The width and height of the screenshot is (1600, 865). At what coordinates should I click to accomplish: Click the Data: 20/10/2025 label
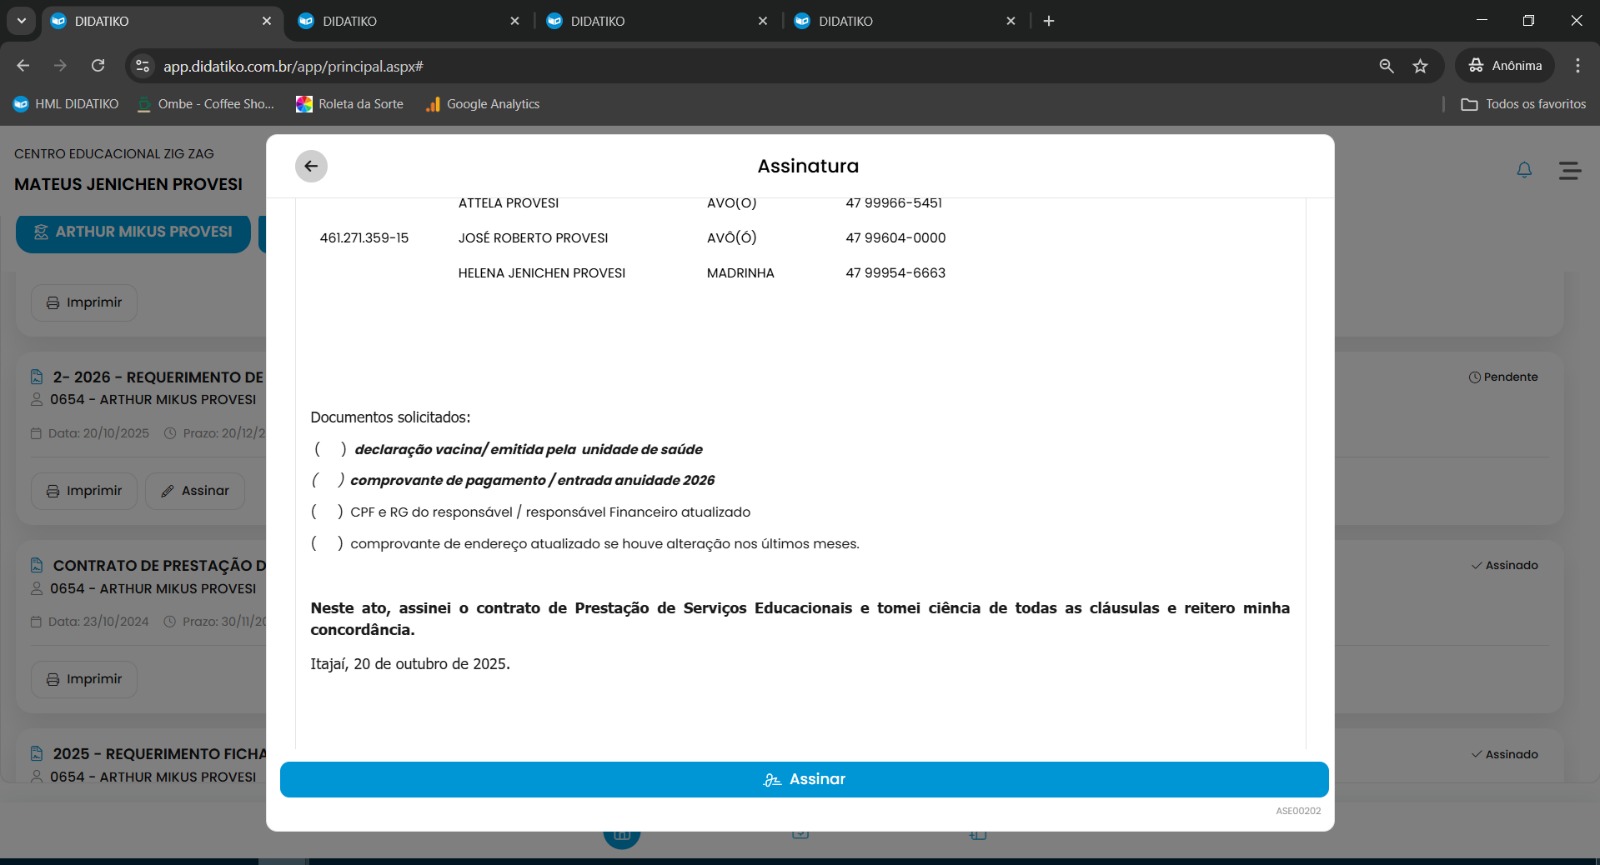pyautogui.click(x=90, y=434)
